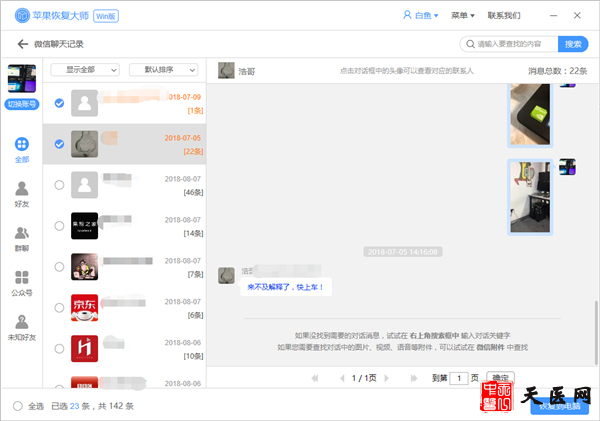Click the blue 搜索 button
600x421 pixels.
(574, 44)
